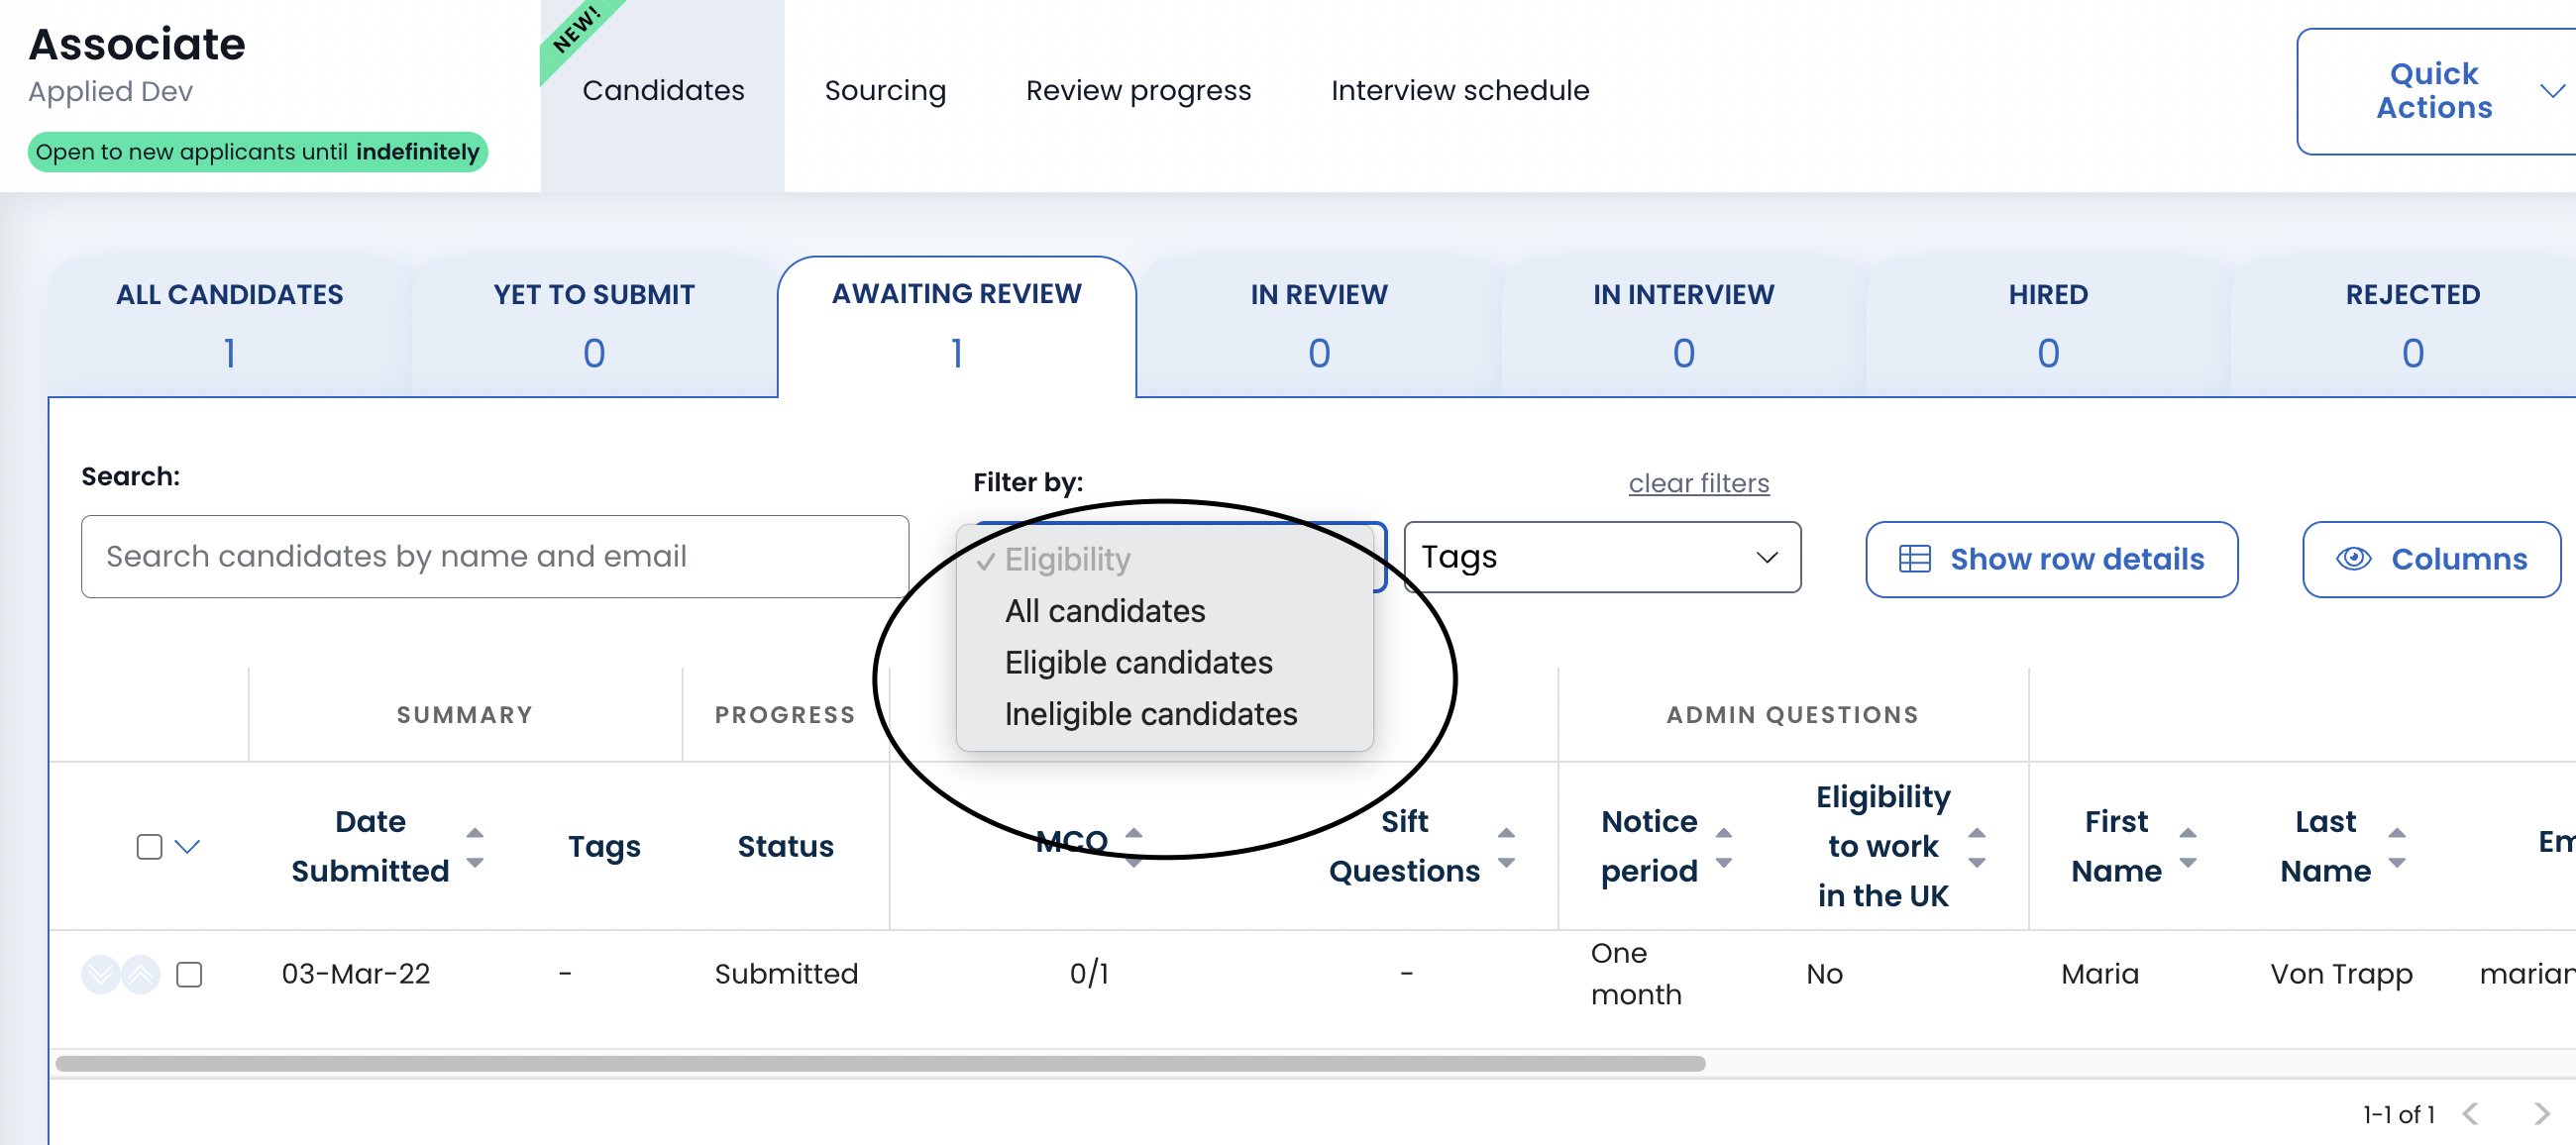2576x1145 pixels.
Task: Click the table icon in Show row details
Action: (1914, 559)
